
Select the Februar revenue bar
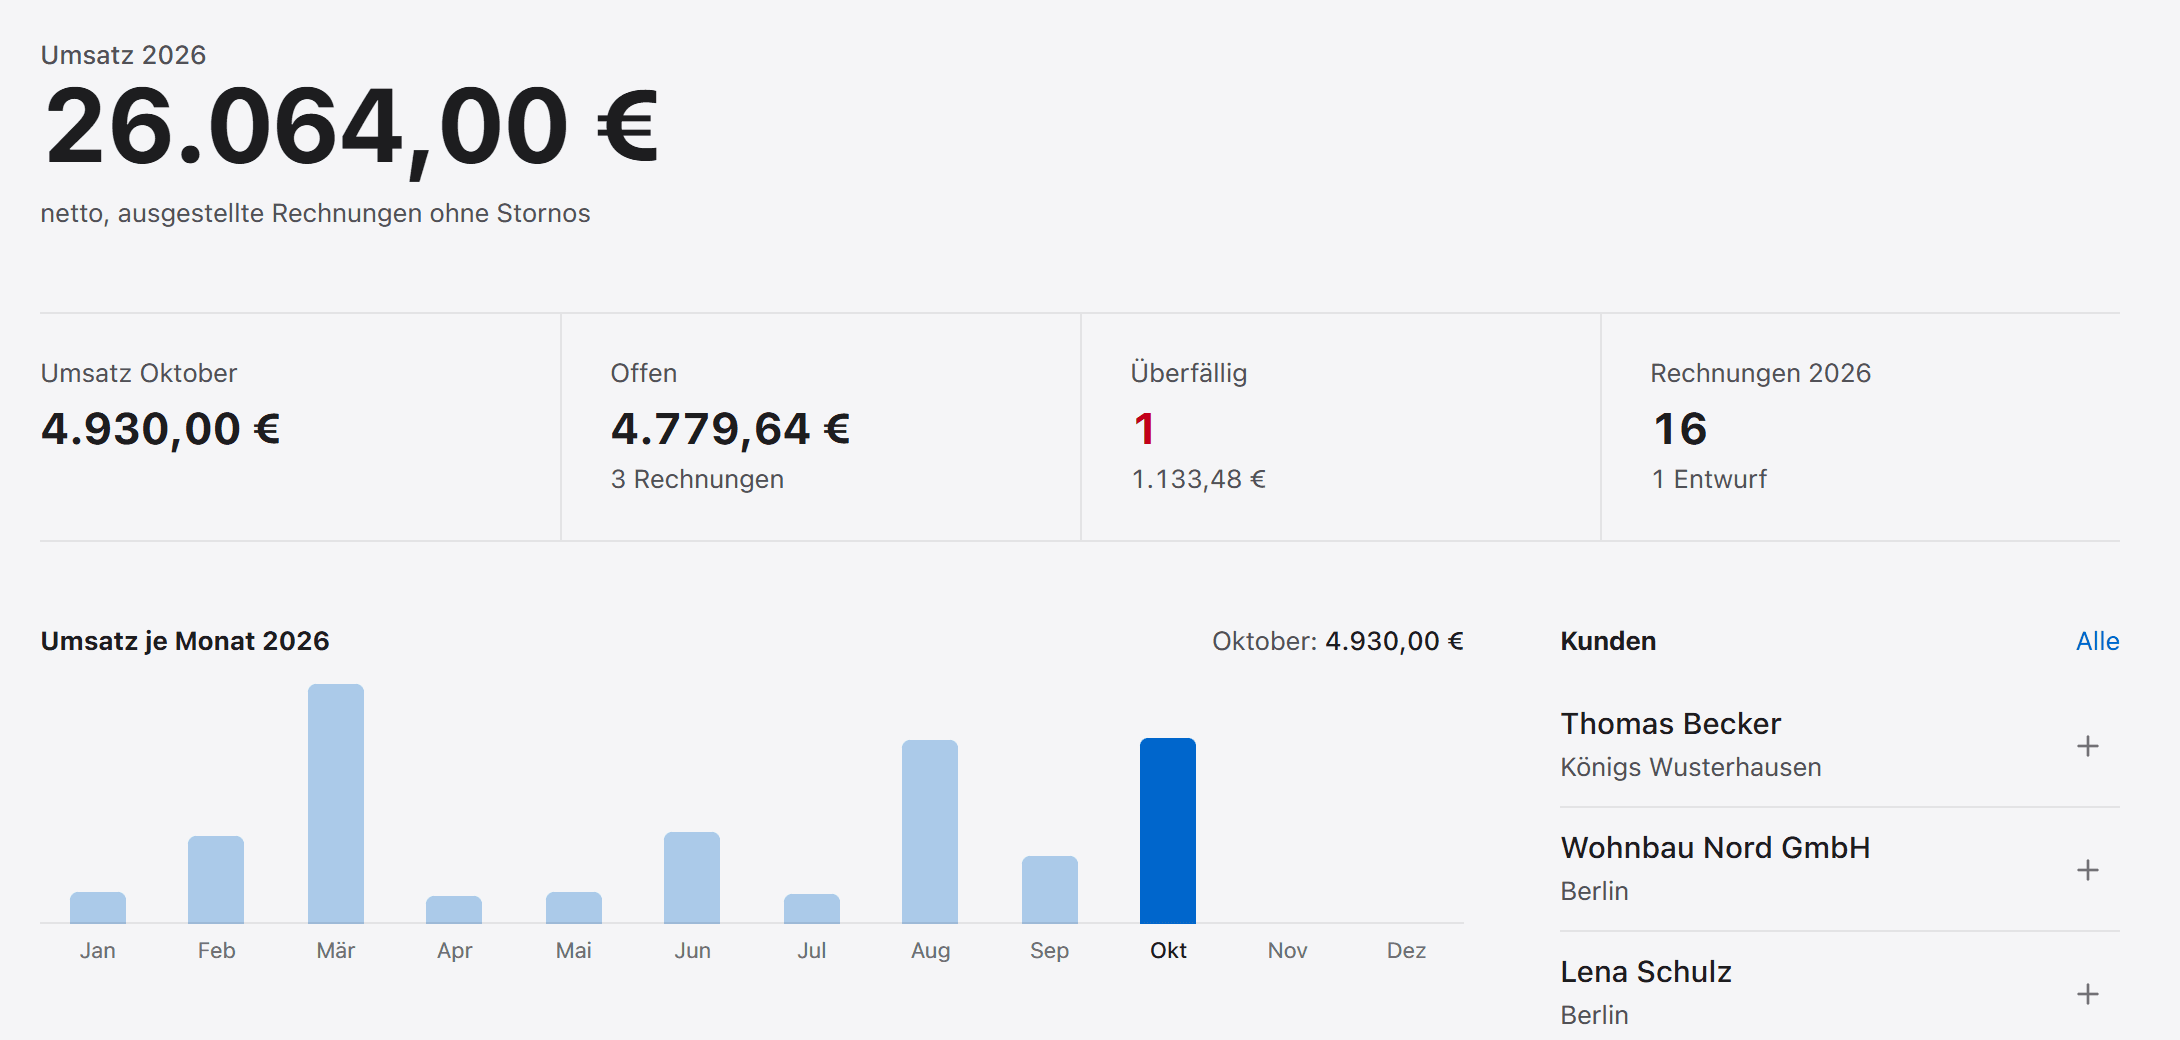click(216, 879)
